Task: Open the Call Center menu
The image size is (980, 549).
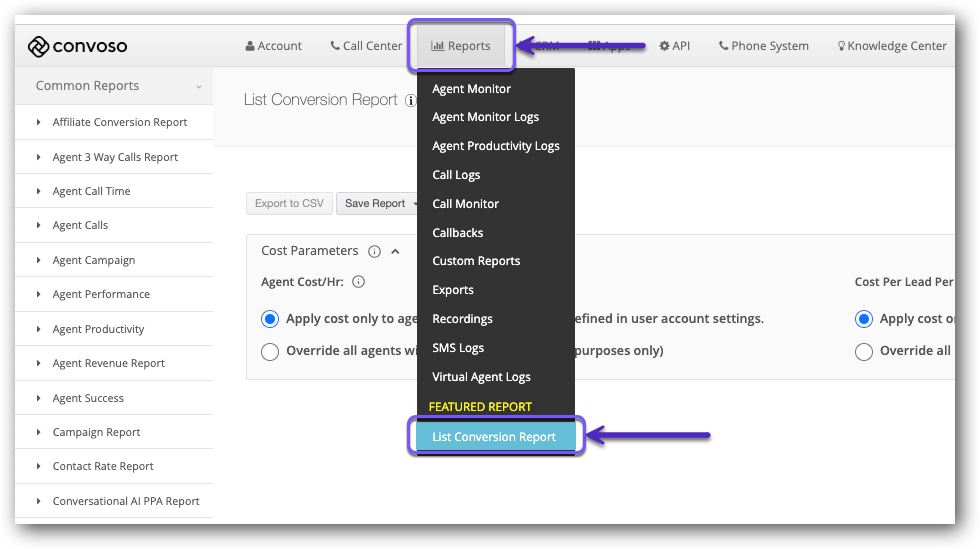Action: 366,46
